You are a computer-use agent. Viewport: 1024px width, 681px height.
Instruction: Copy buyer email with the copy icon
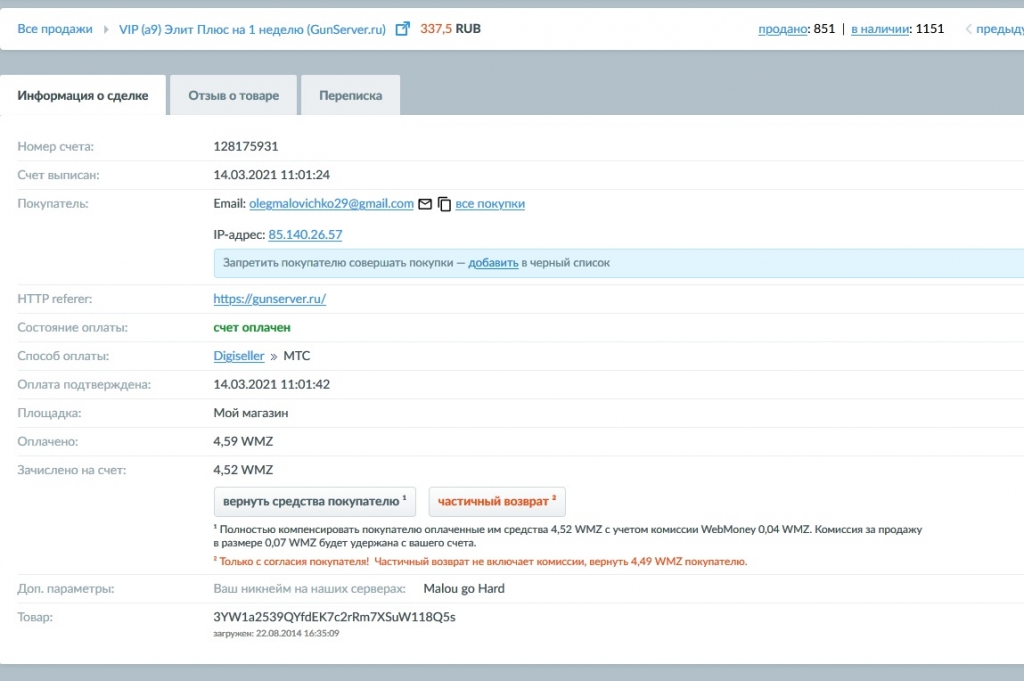[x=444, y=204]
